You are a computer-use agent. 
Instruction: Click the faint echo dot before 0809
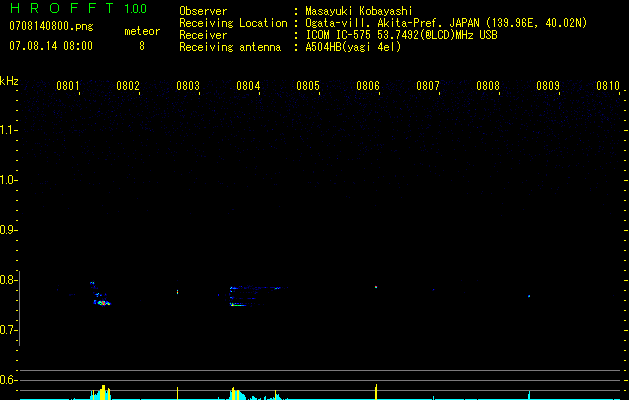[x=529, y=296]
